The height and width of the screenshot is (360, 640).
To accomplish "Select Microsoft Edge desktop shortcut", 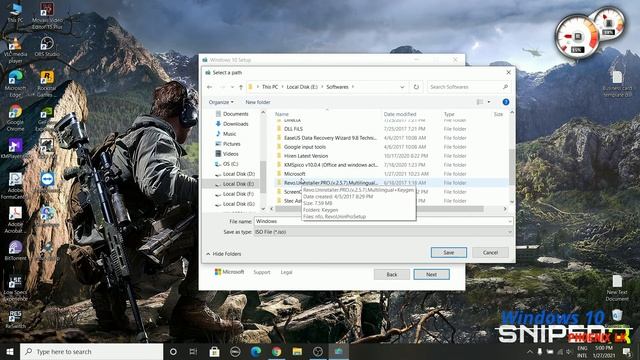I will click(x=16, y=83).
